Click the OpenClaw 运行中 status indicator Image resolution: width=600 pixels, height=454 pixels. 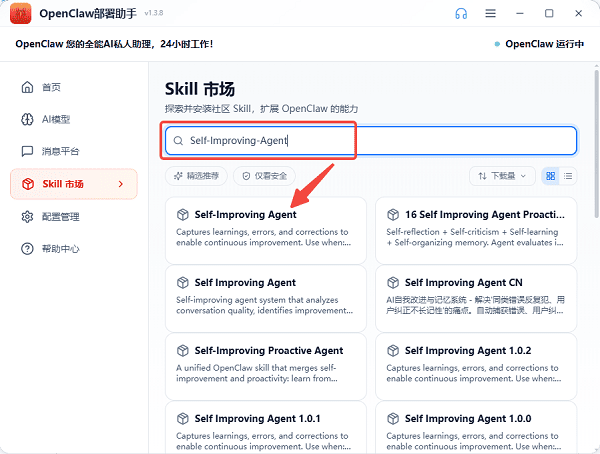pos(539,44)
